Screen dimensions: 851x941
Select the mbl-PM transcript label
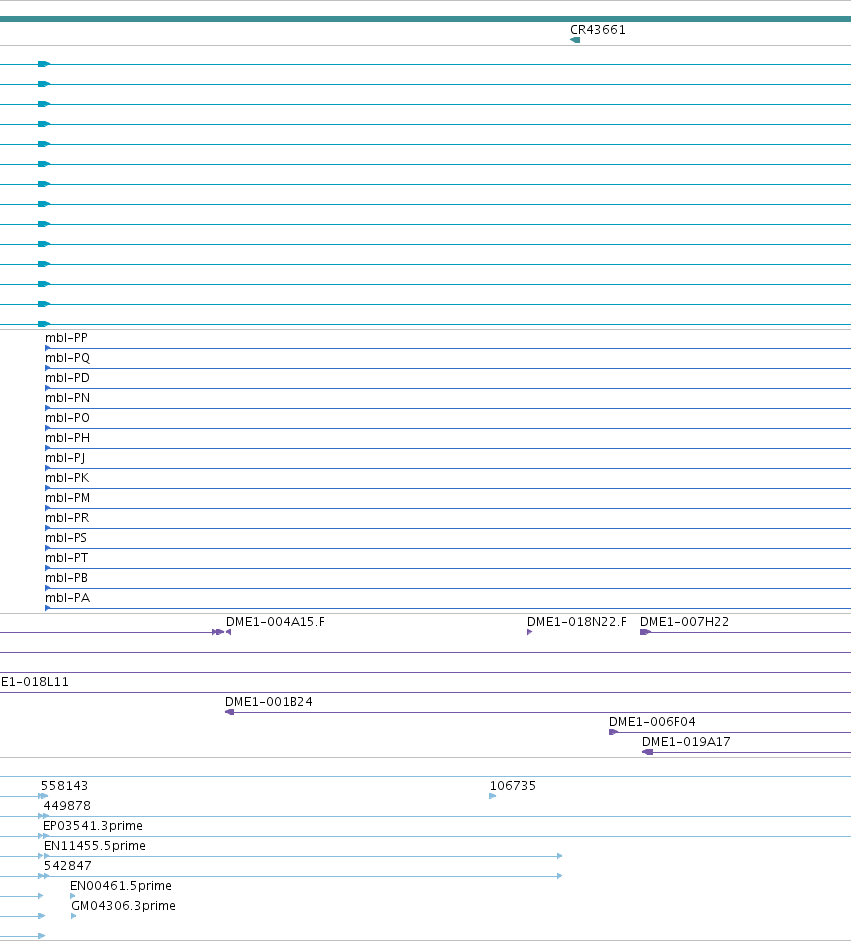[67, 498]
